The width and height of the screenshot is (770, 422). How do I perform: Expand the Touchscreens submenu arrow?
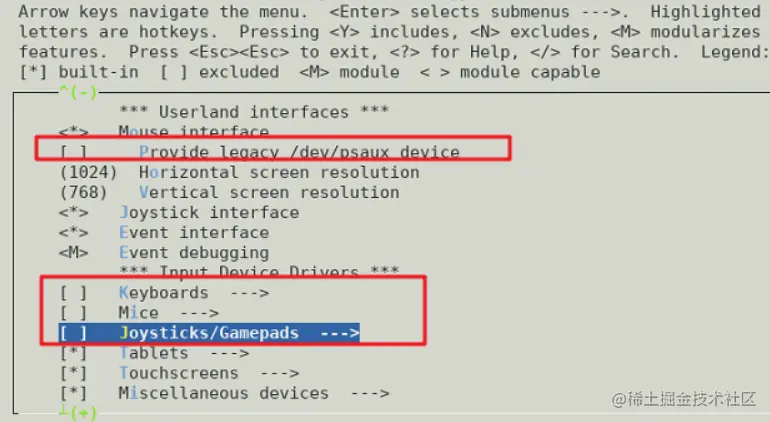279,373
